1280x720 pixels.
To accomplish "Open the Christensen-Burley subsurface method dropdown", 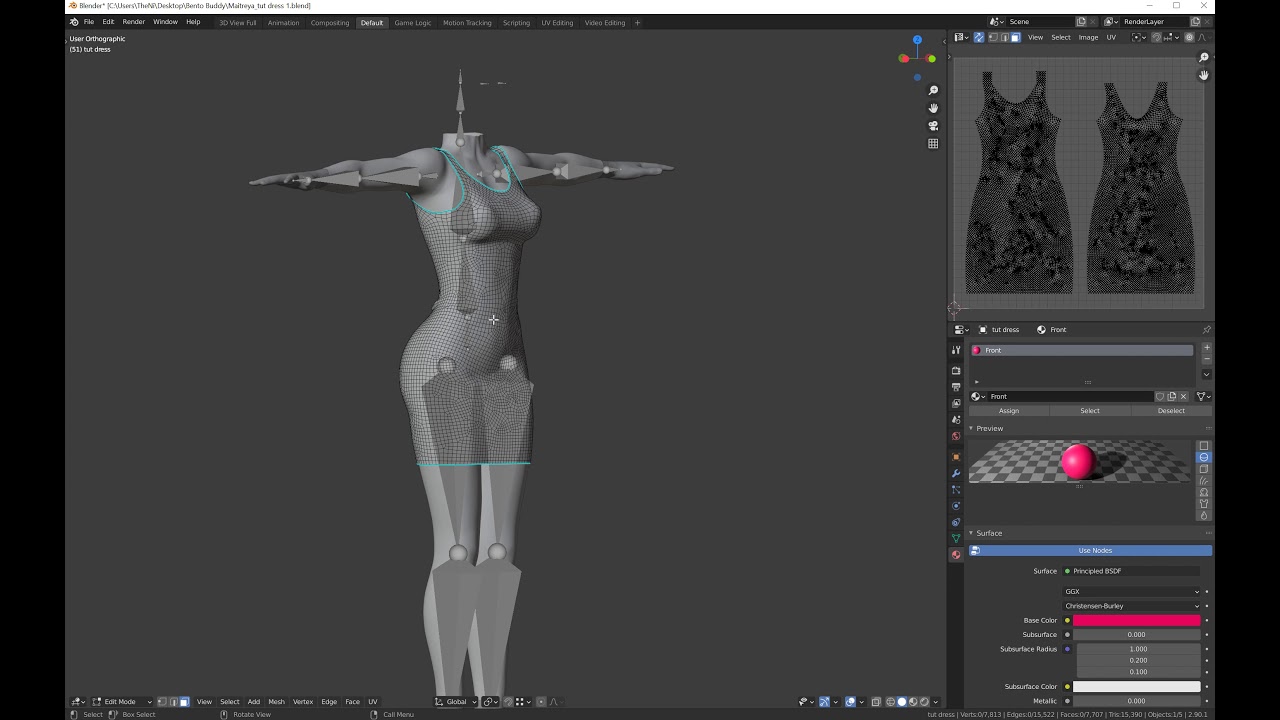I will click(x=1132, y=606).
